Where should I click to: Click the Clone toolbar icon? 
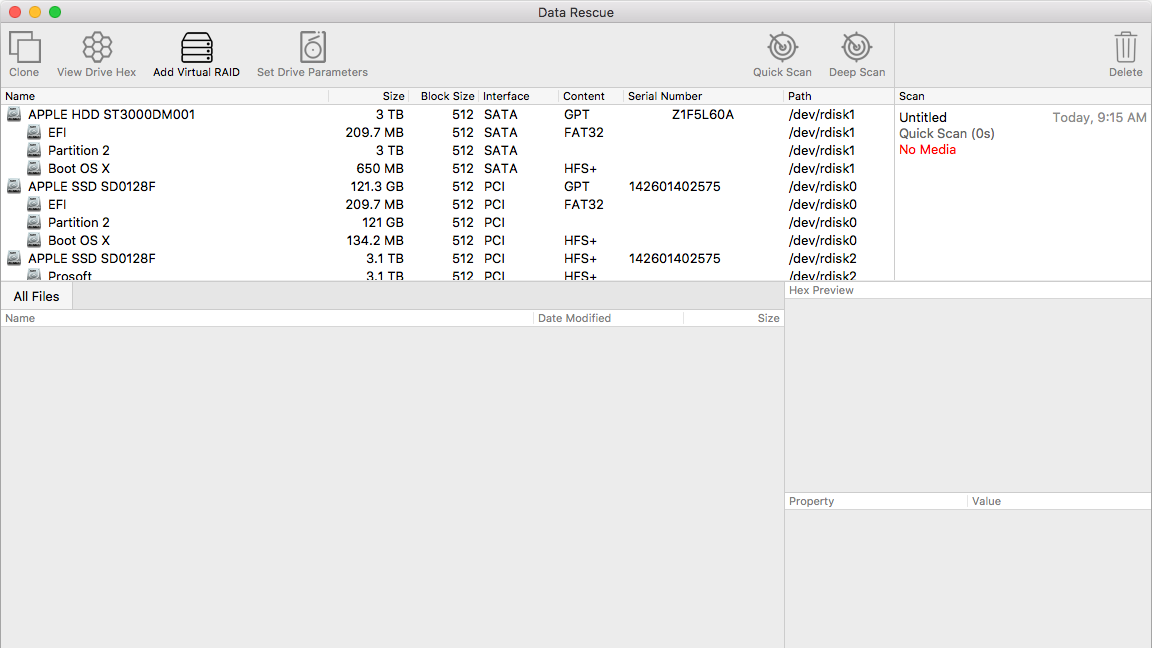coord(24,48)
